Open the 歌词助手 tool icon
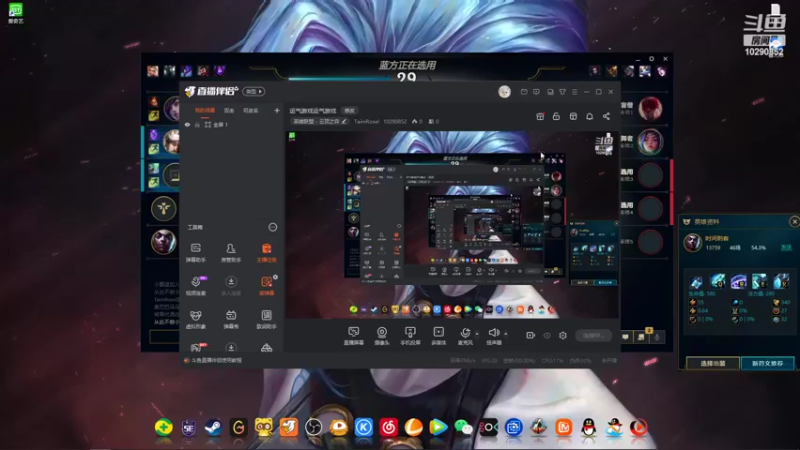 click(x=266, y=319)
